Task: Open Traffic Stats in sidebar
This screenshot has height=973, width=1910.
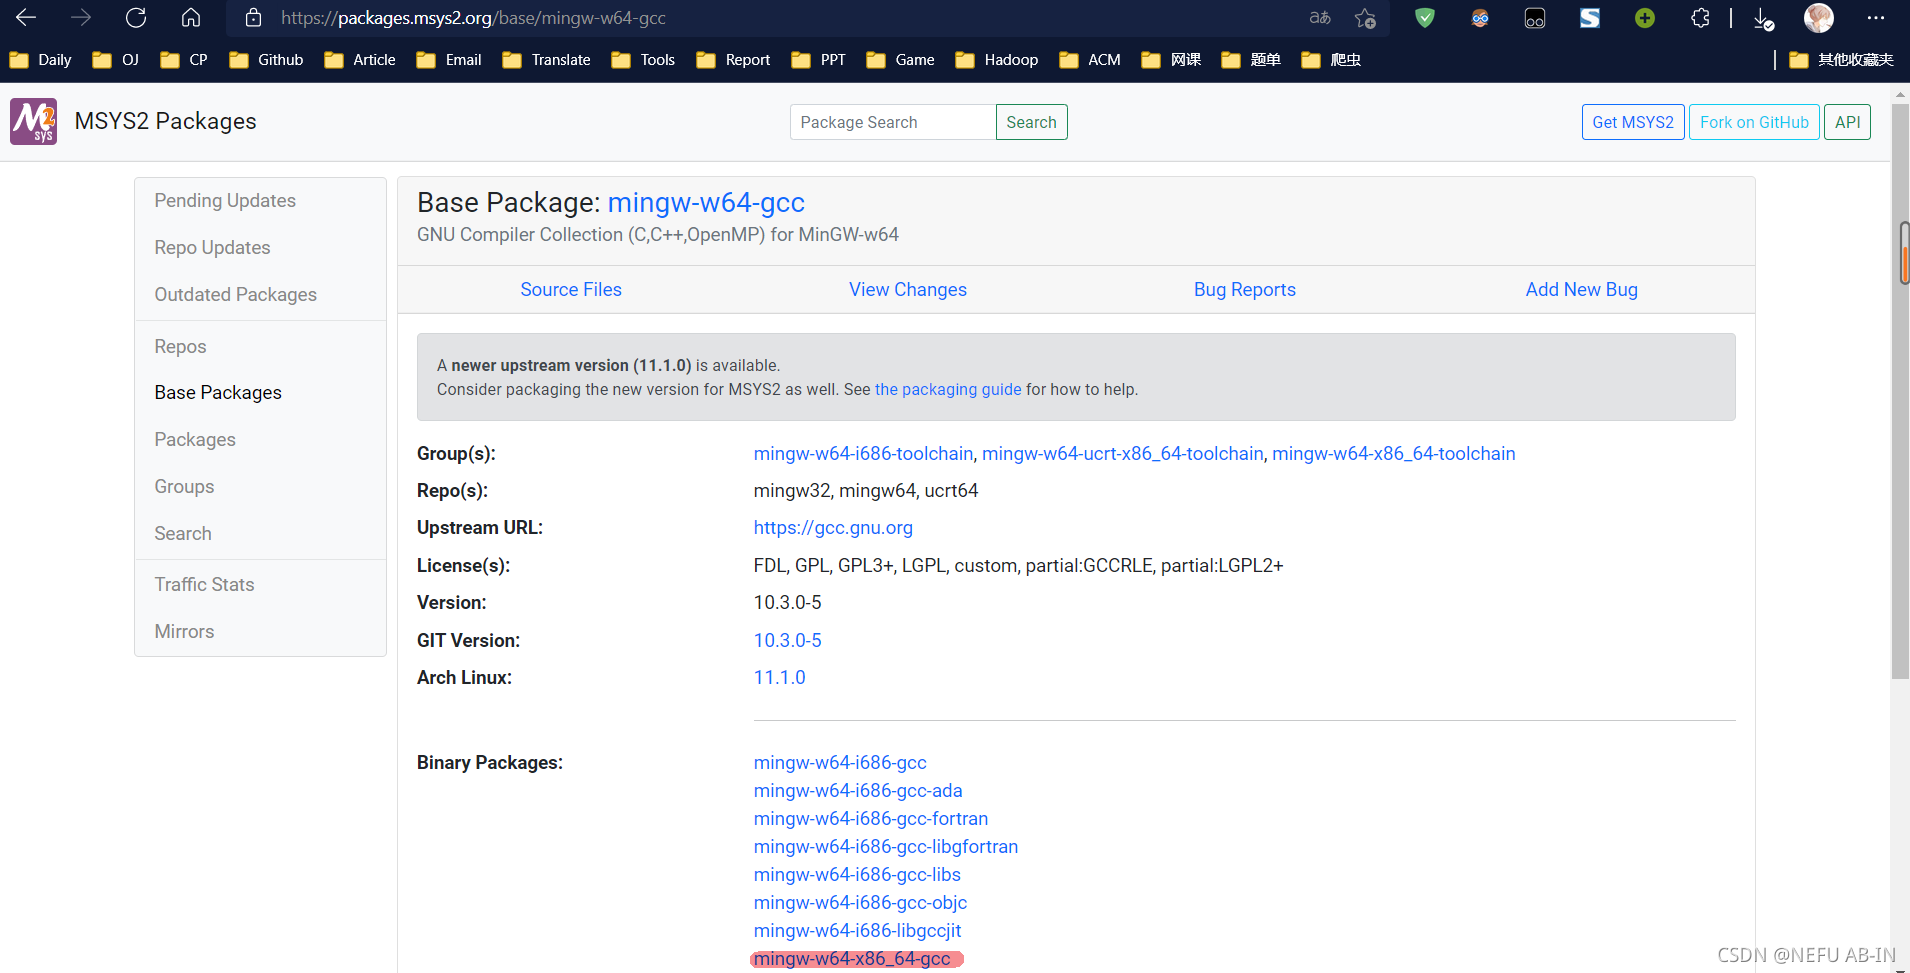Action: 204,585
